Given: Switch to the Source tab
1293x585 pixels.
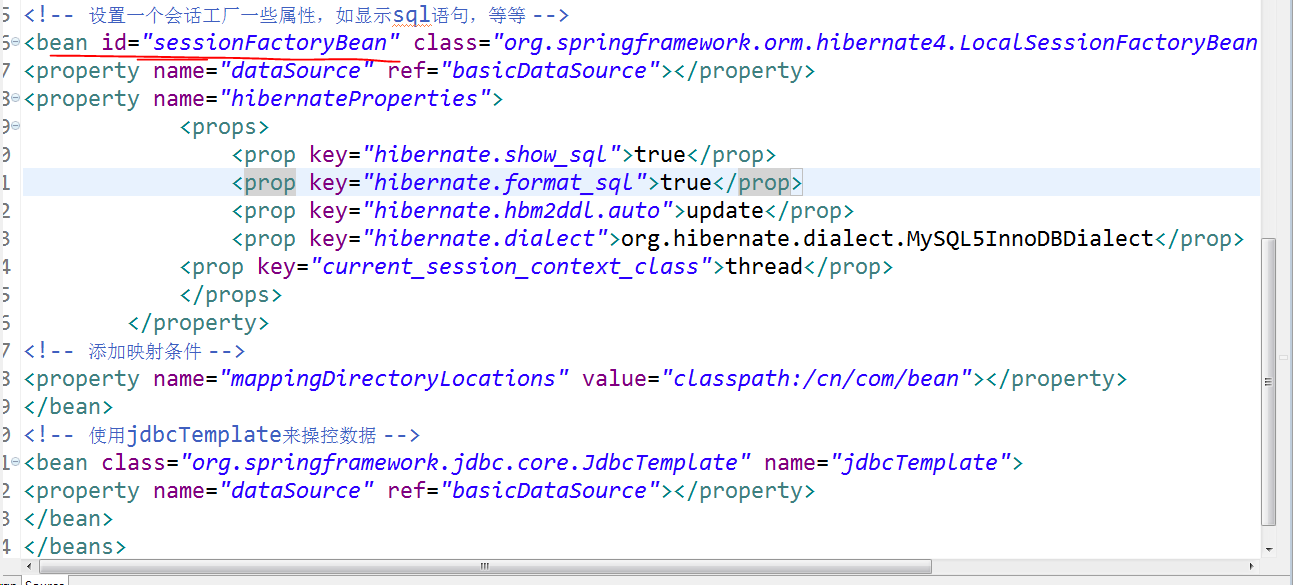Looking at the screenshot, I should pyautogui.click(x=44, y=581).
